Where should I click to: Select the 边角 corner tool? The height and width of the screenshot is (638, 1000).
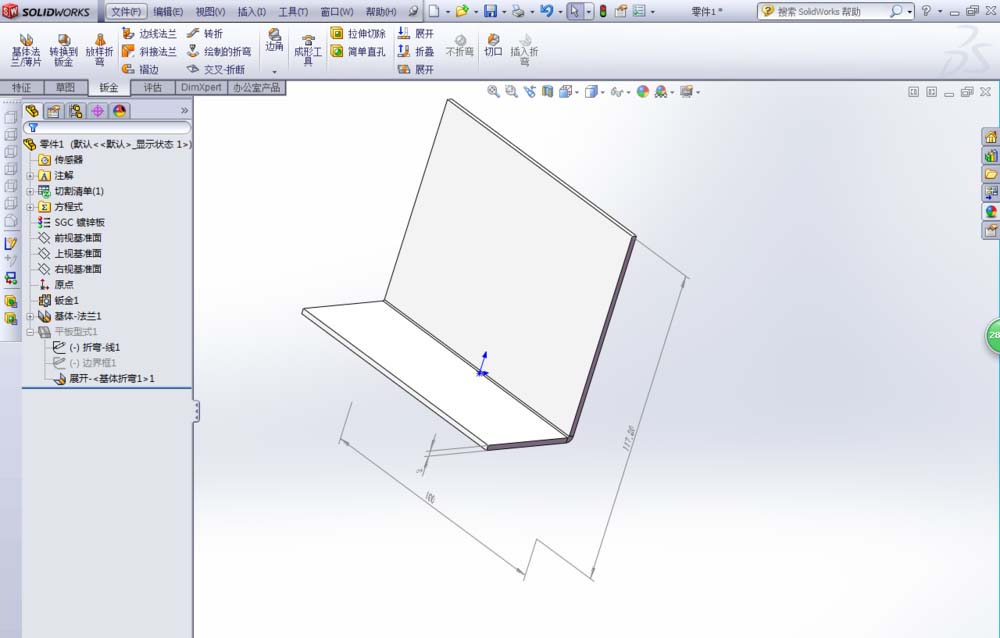(274, 40)
